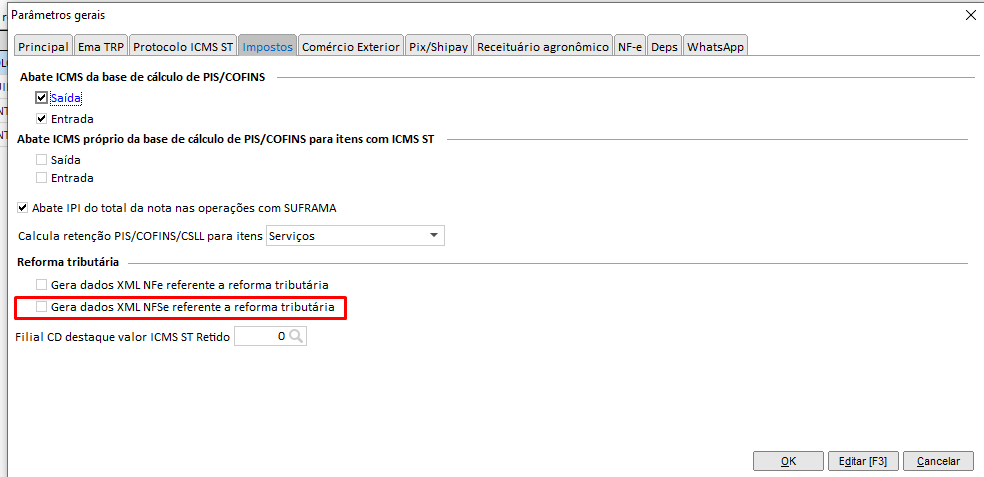Click the Filial CD ICMS ST Retido field
Image resolution: width=984 pixels, height=477 pixels.
point(260,337)
